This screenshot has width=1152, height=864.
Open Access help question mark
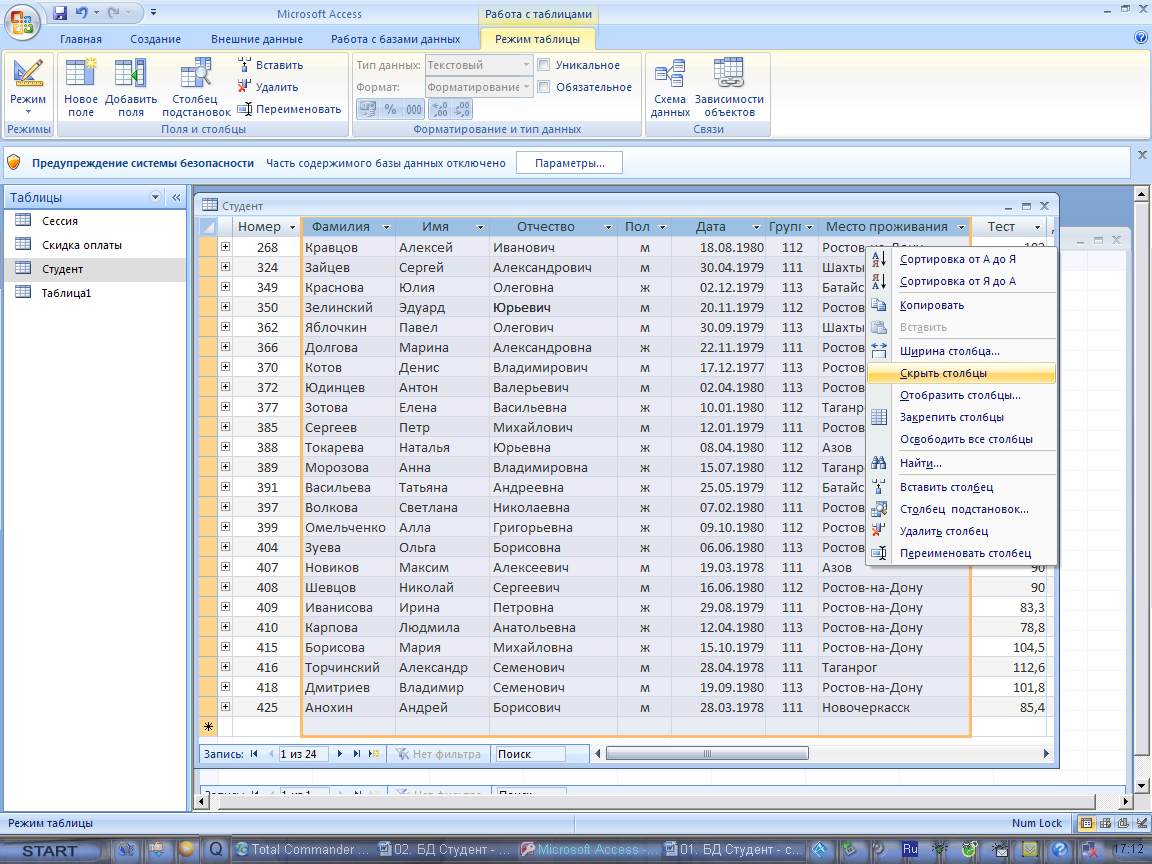point(1141,38)
